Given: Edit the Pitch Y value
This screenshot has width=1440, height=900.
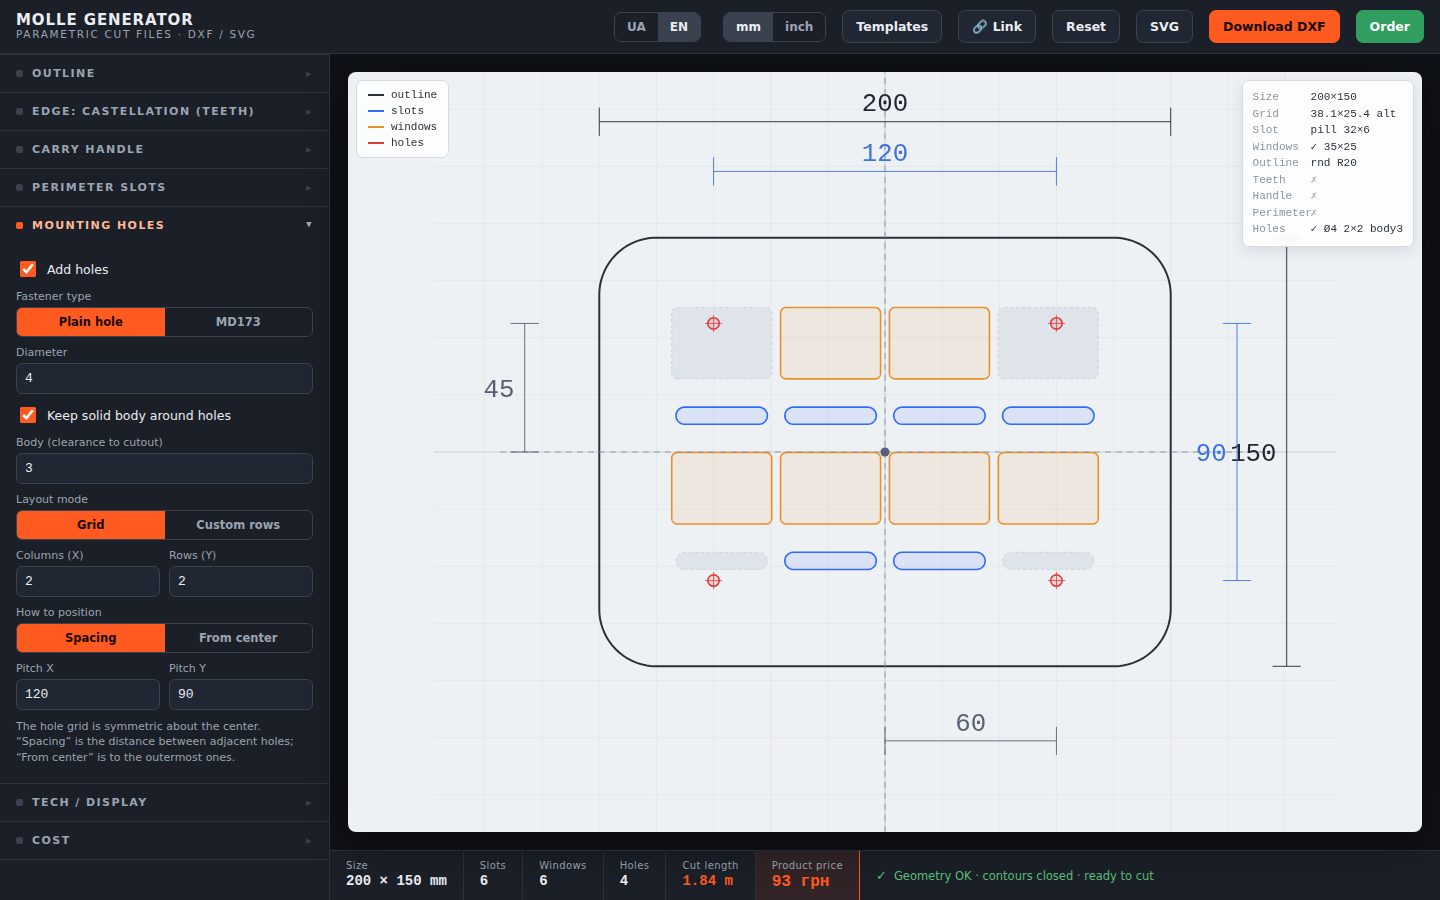Looking at the screenshot, I should (x=241, y=694).
